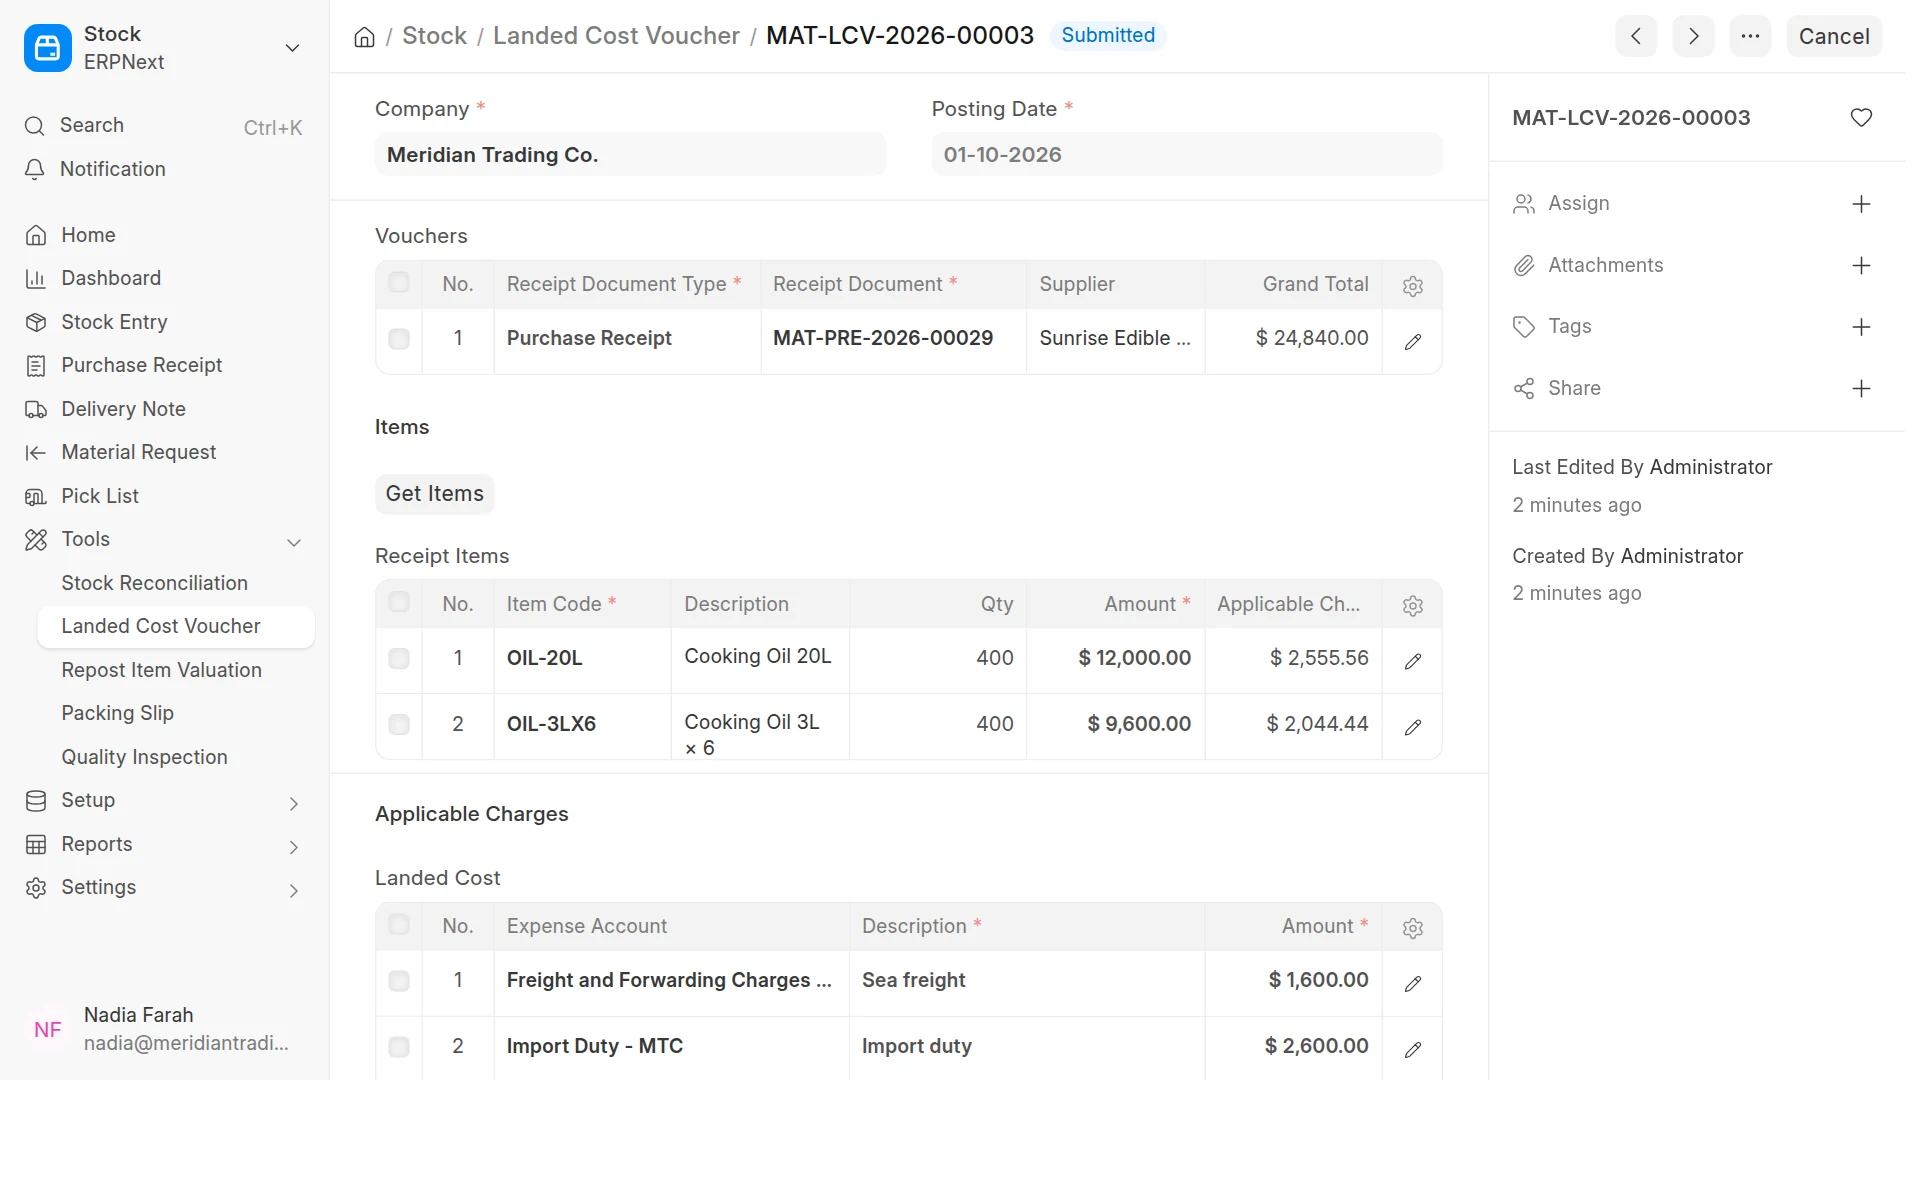The height and width of the screenshot is (1200, 1920).
Task: Click the Cancel button
Action: (1833, 36)
